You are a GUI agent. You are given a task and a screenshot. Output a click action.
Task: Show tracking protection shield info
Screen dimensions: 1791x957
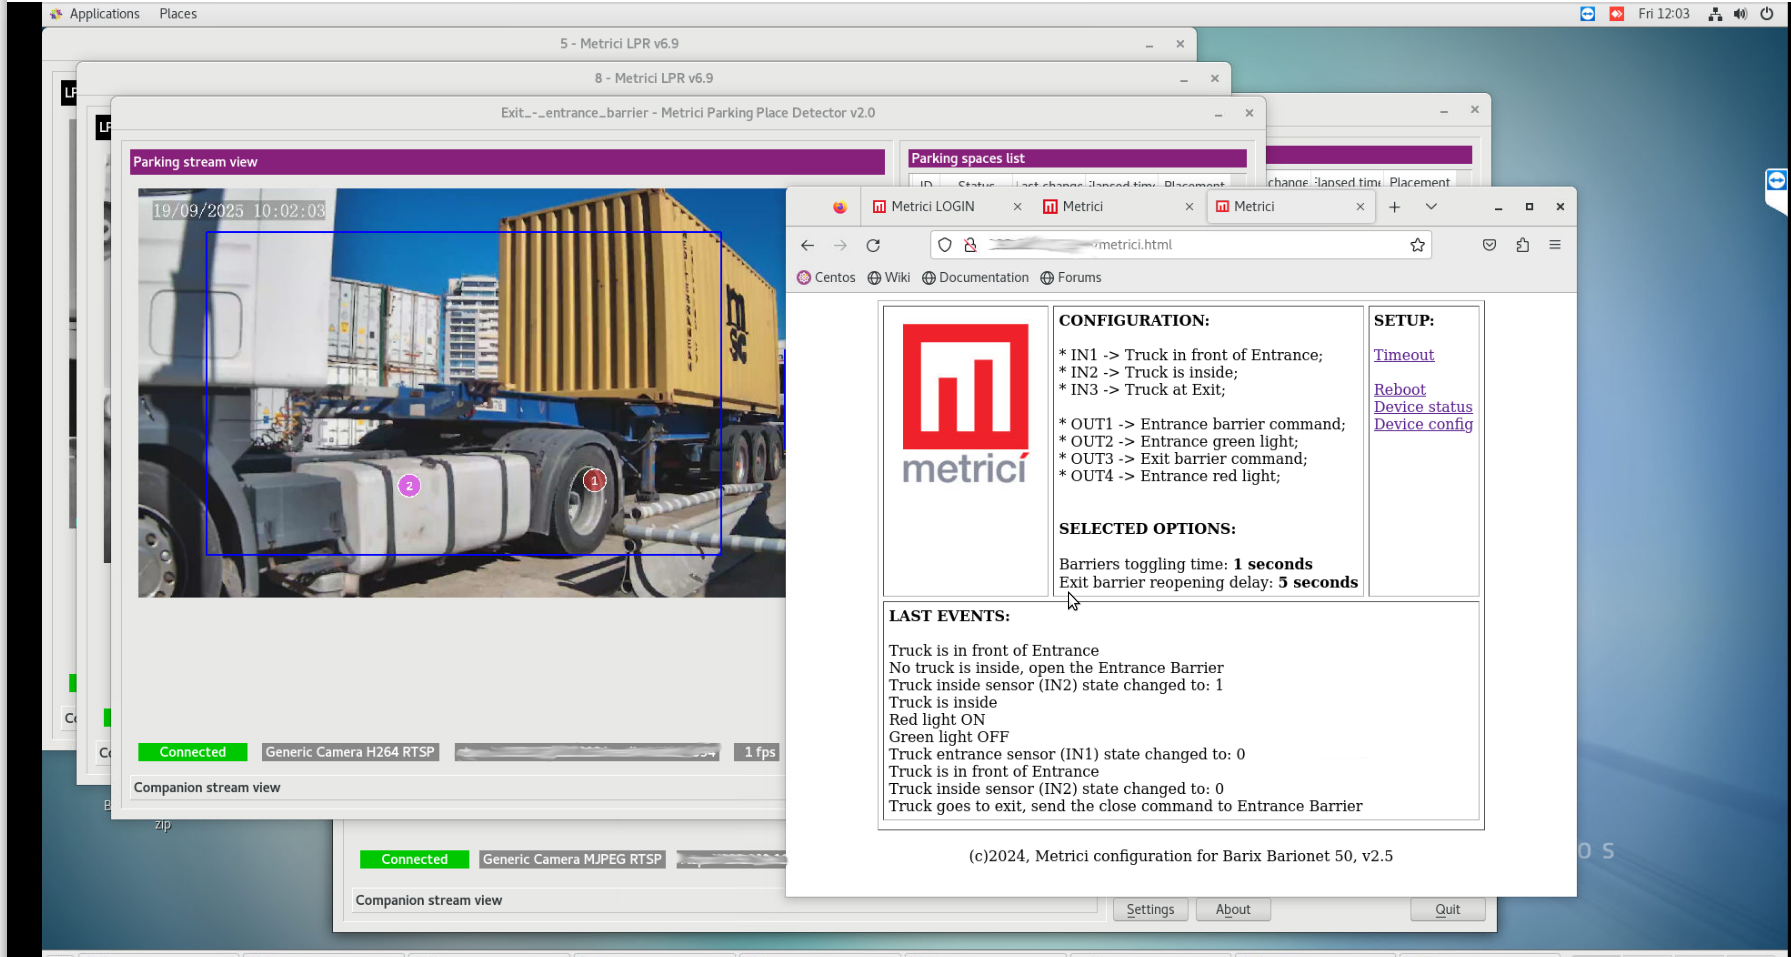944,245
